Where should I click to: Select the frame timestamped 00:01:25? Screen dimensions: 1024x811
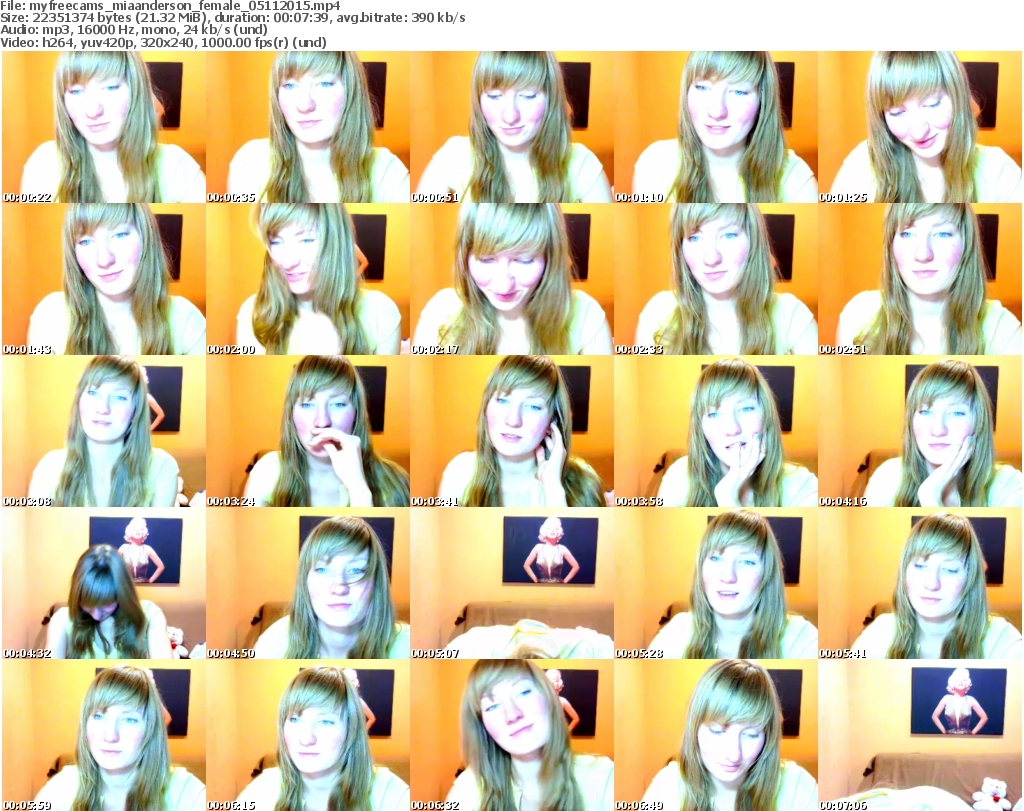[x=920, y=127]
